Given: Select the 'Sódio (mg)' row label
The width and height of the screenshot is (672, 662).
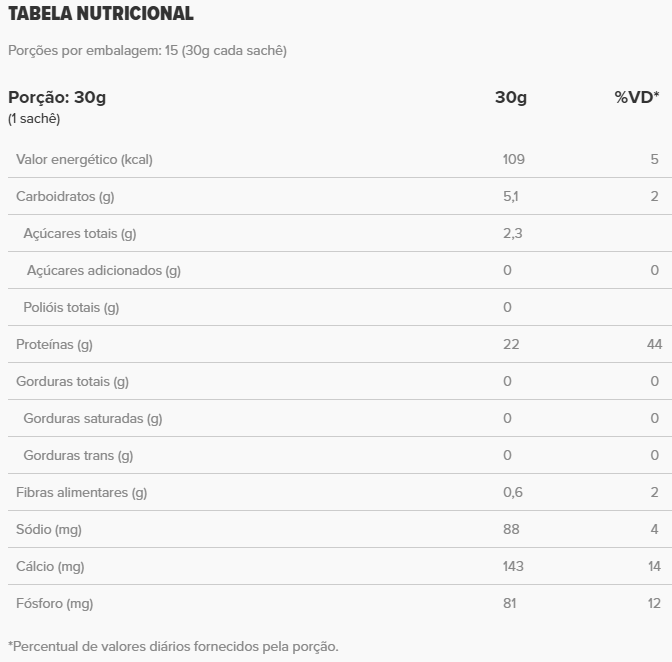Looking at the screenshot, I should coord(48,529).
